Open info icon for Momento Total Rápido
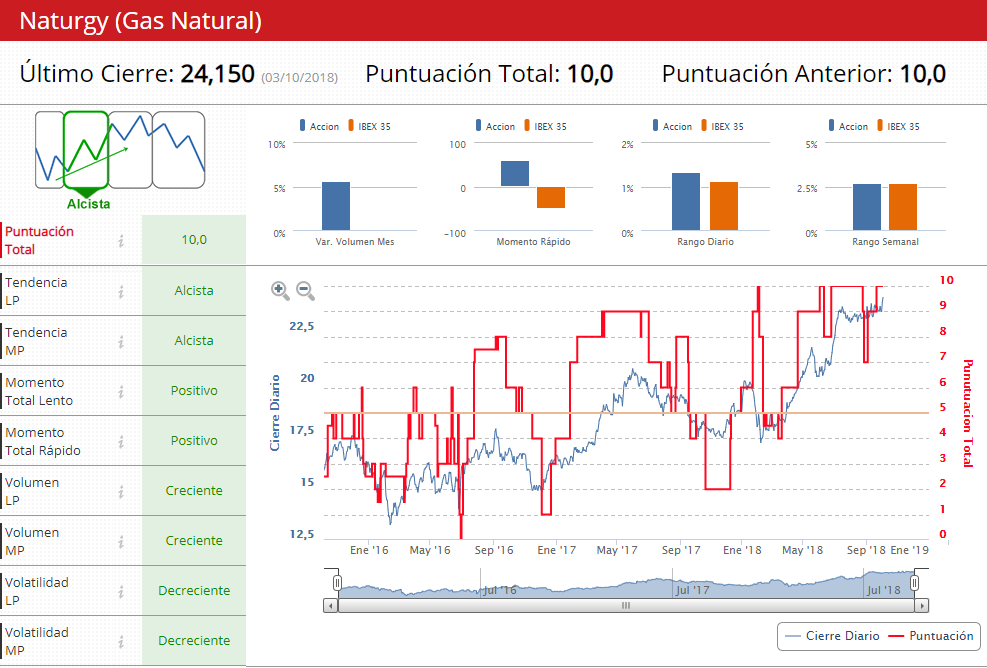This screenshot has width=987, height=668. pos(121,441)
